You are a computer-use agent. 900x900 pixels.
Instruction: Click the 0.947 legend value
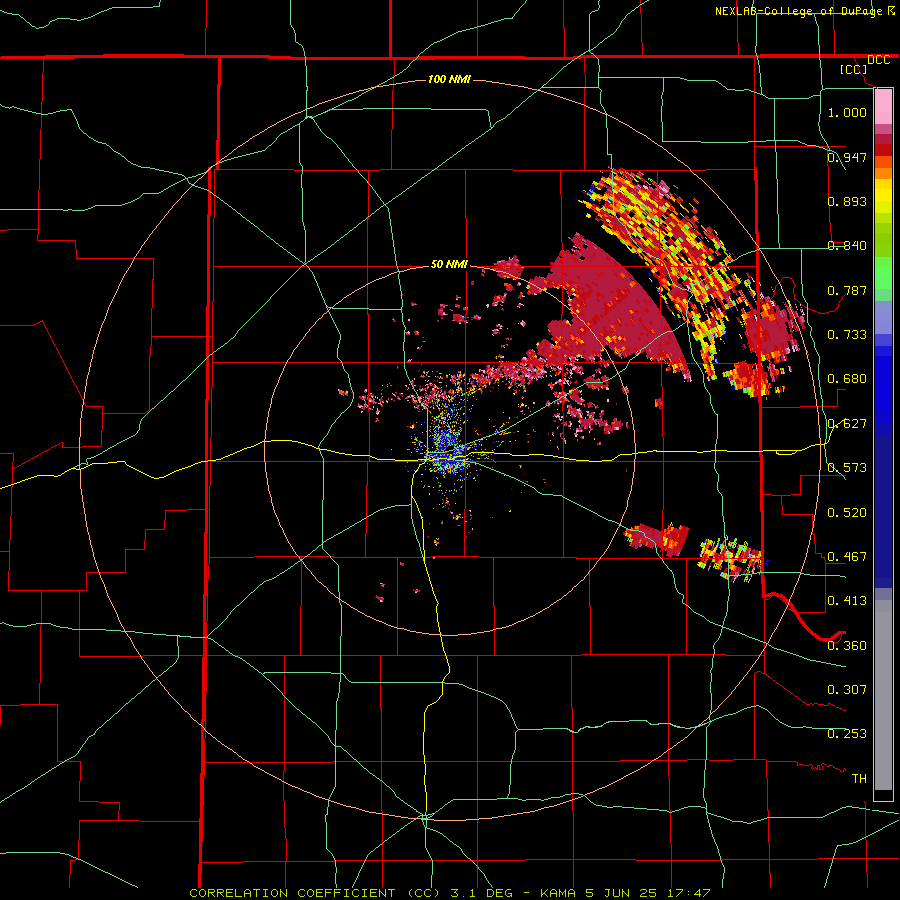pyautogui.click(x=847, y=157)
